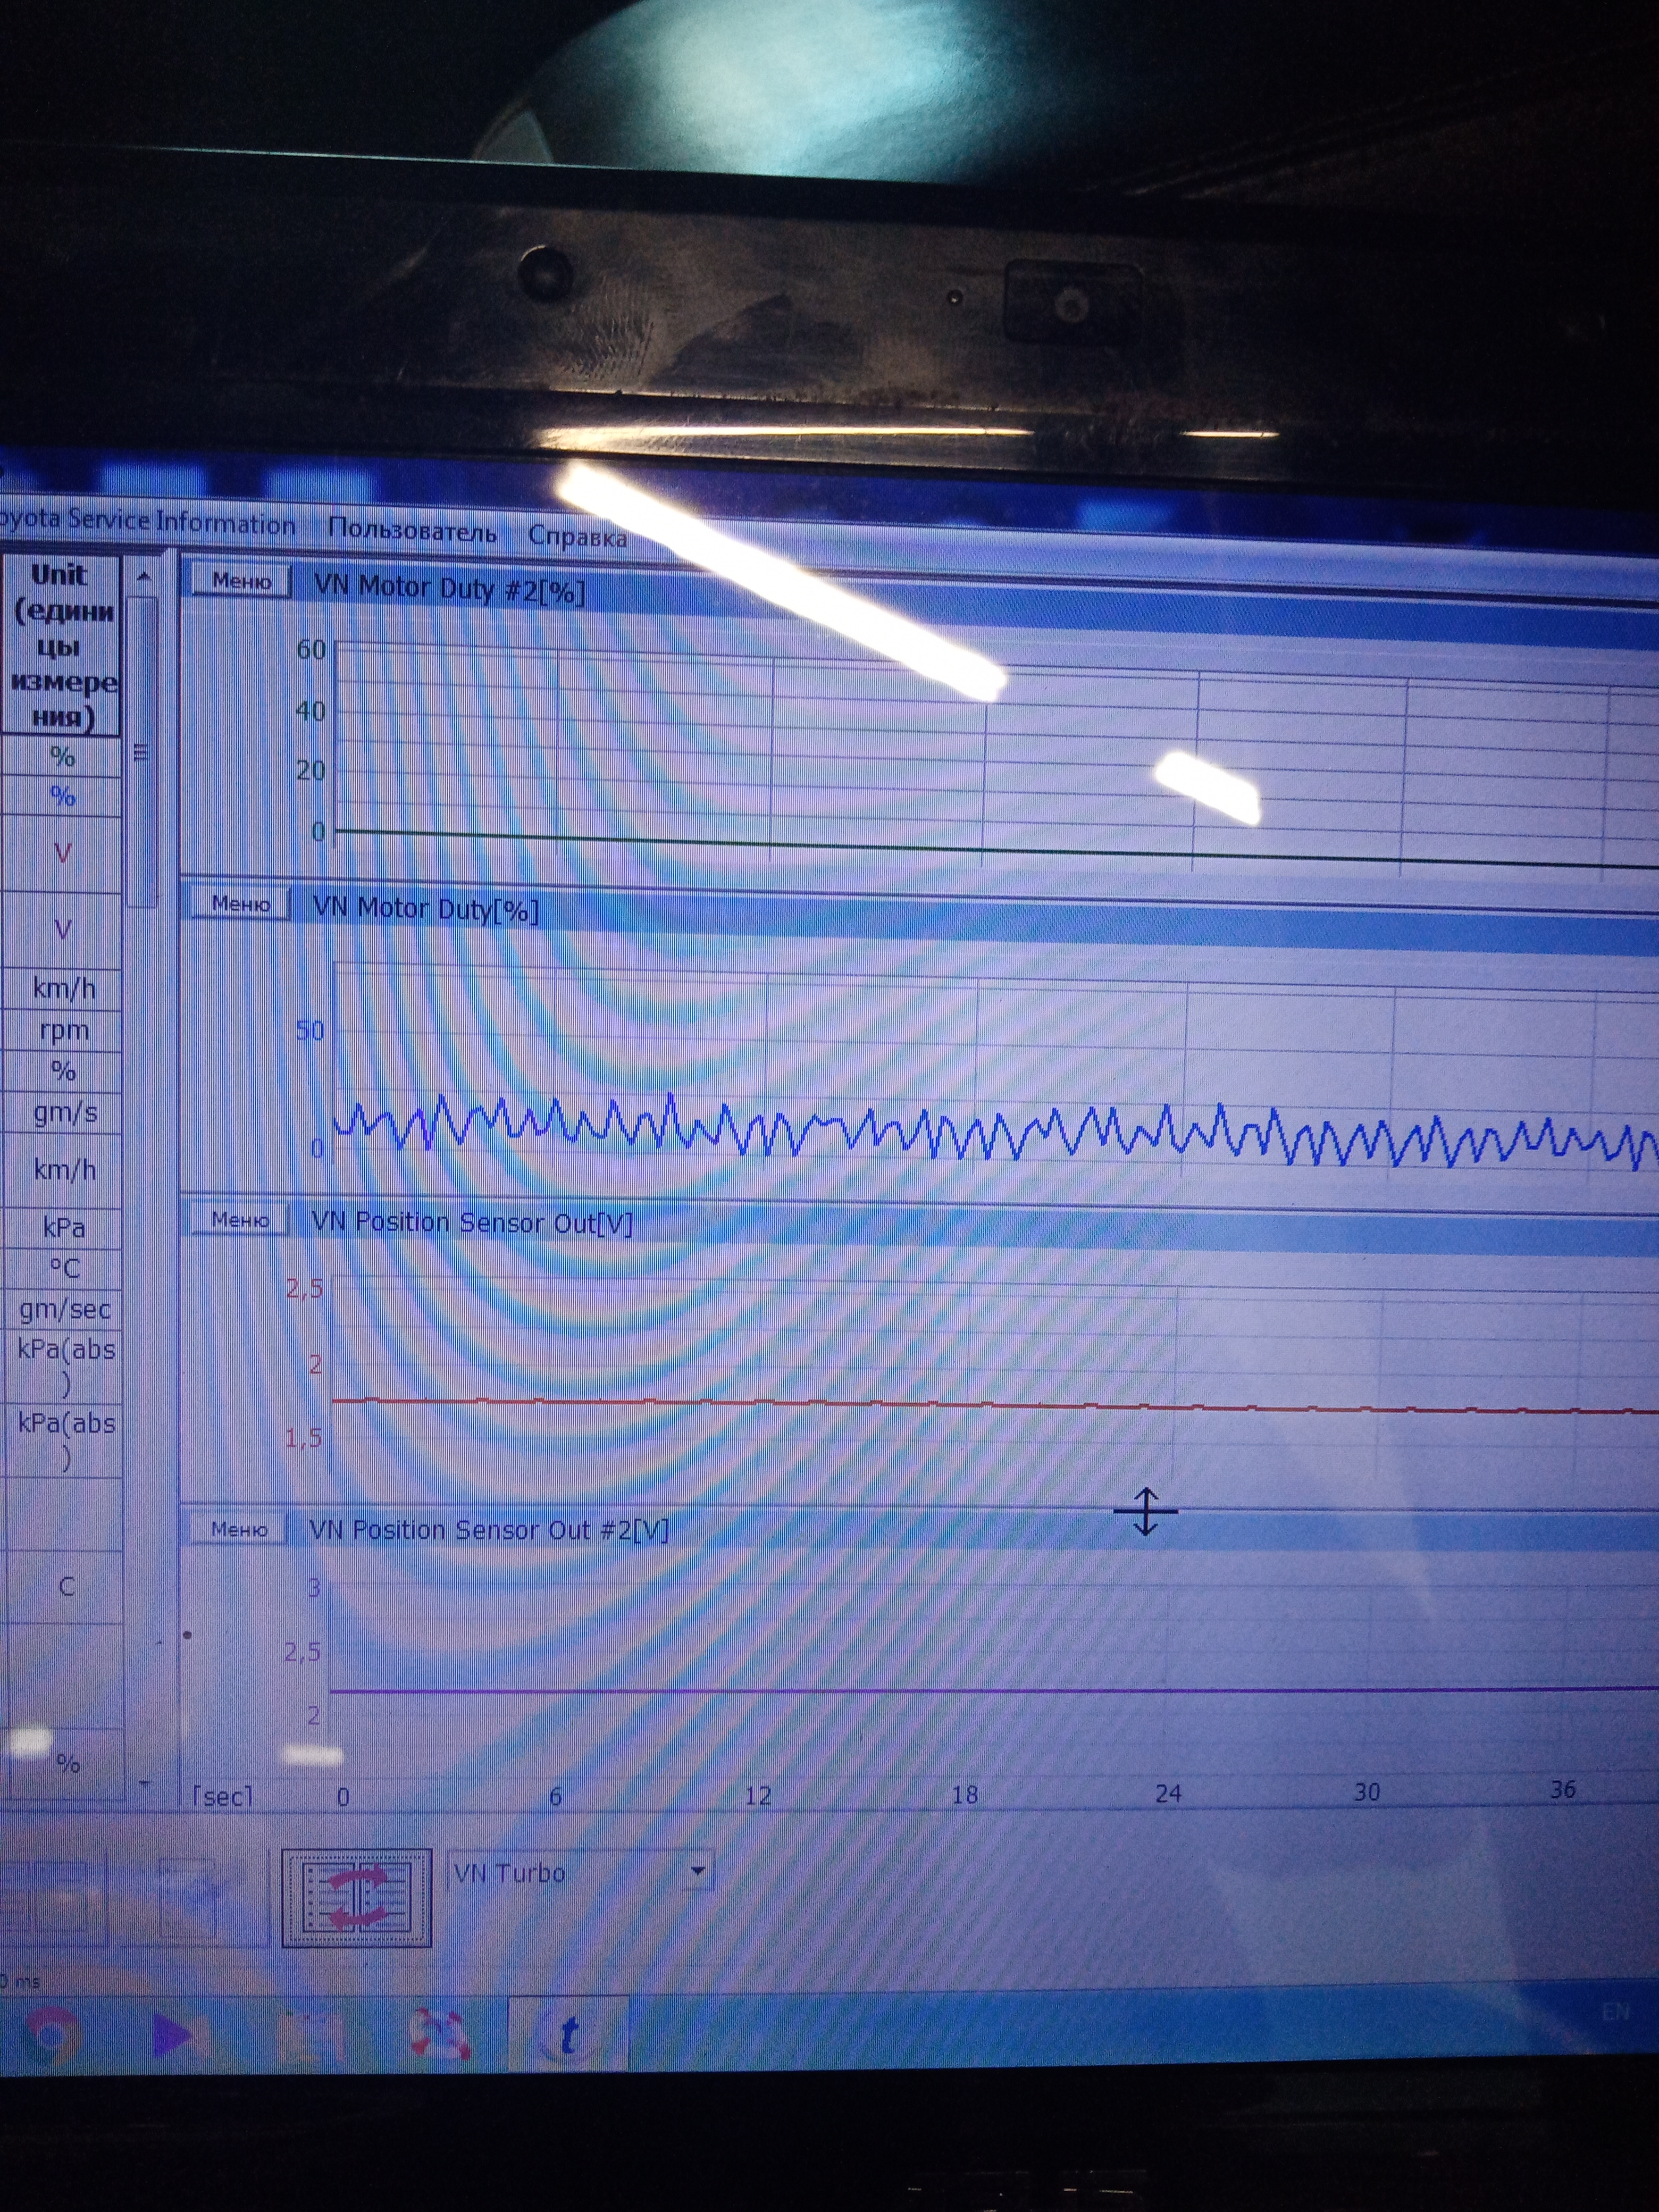Click the Techstream 't' taskbar icon
This screenshot has height=2212, width=1659.
tap(568, 2035)
